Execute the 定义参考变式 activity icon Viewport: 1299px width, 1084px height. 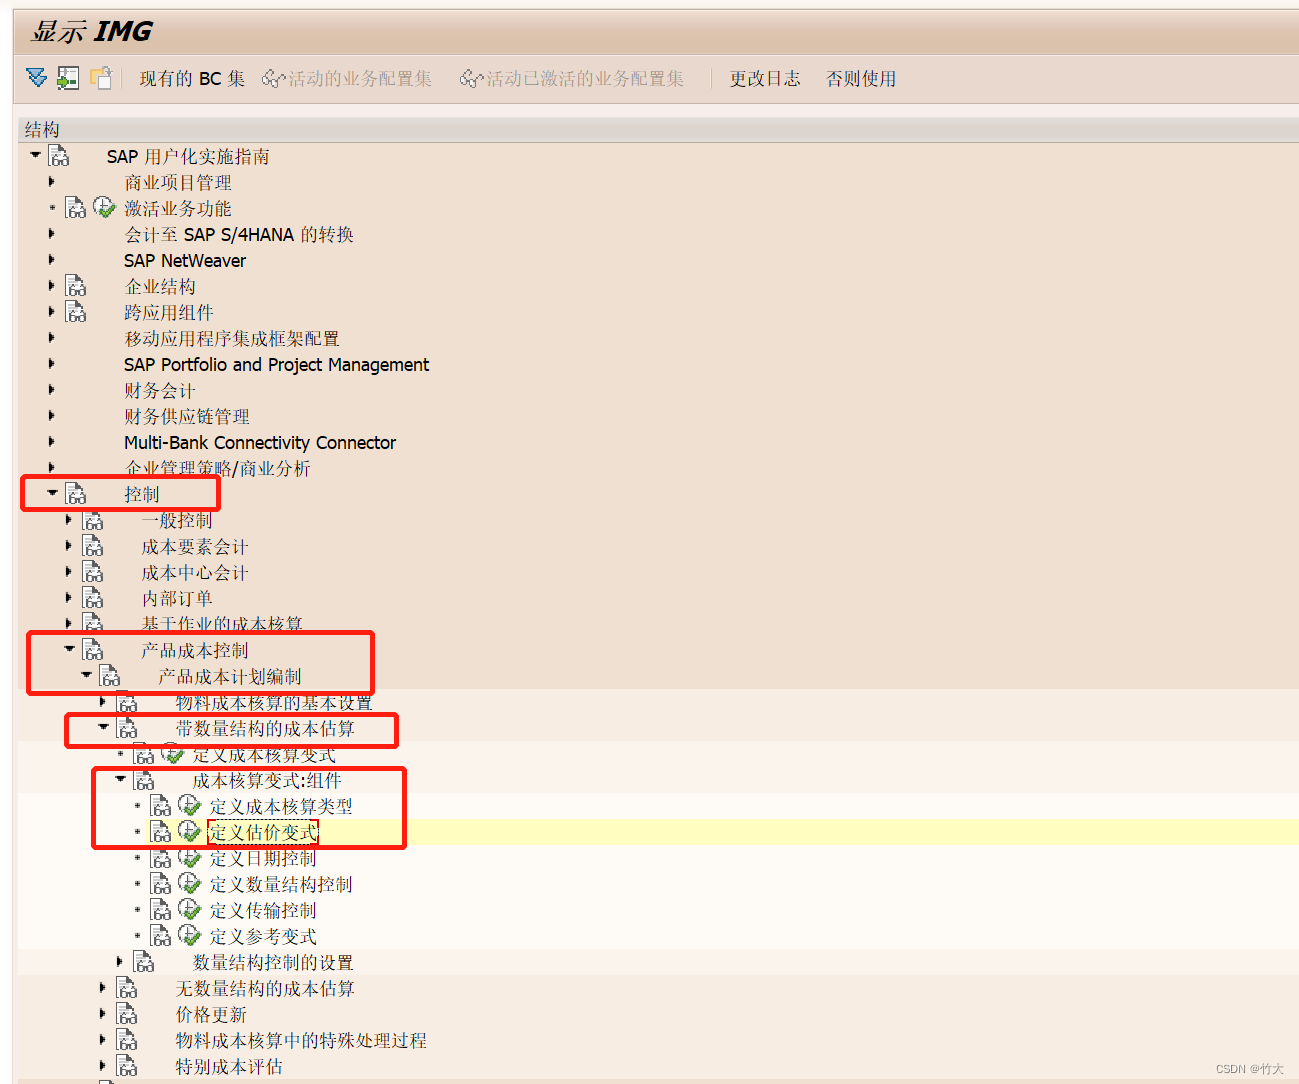coord(189,935)
